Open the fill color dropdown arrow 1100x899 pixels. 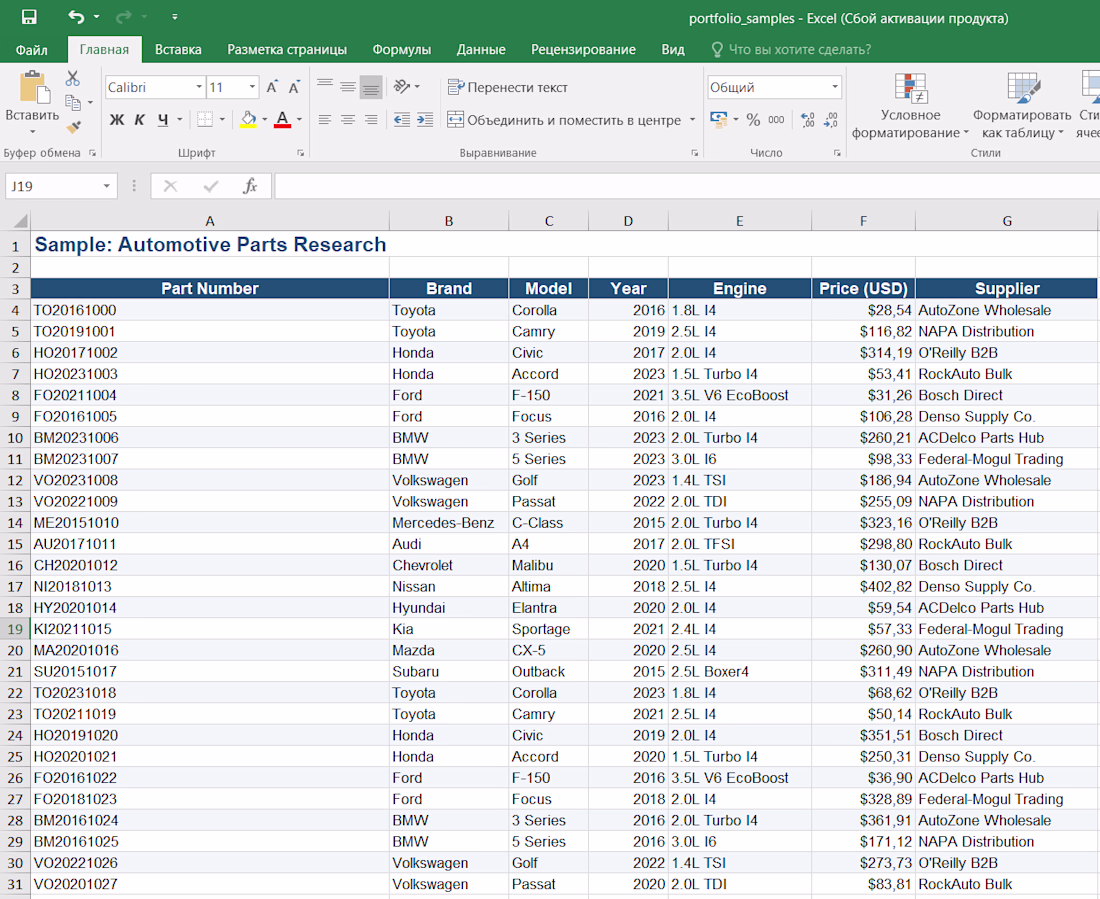(x=264, y=120)
